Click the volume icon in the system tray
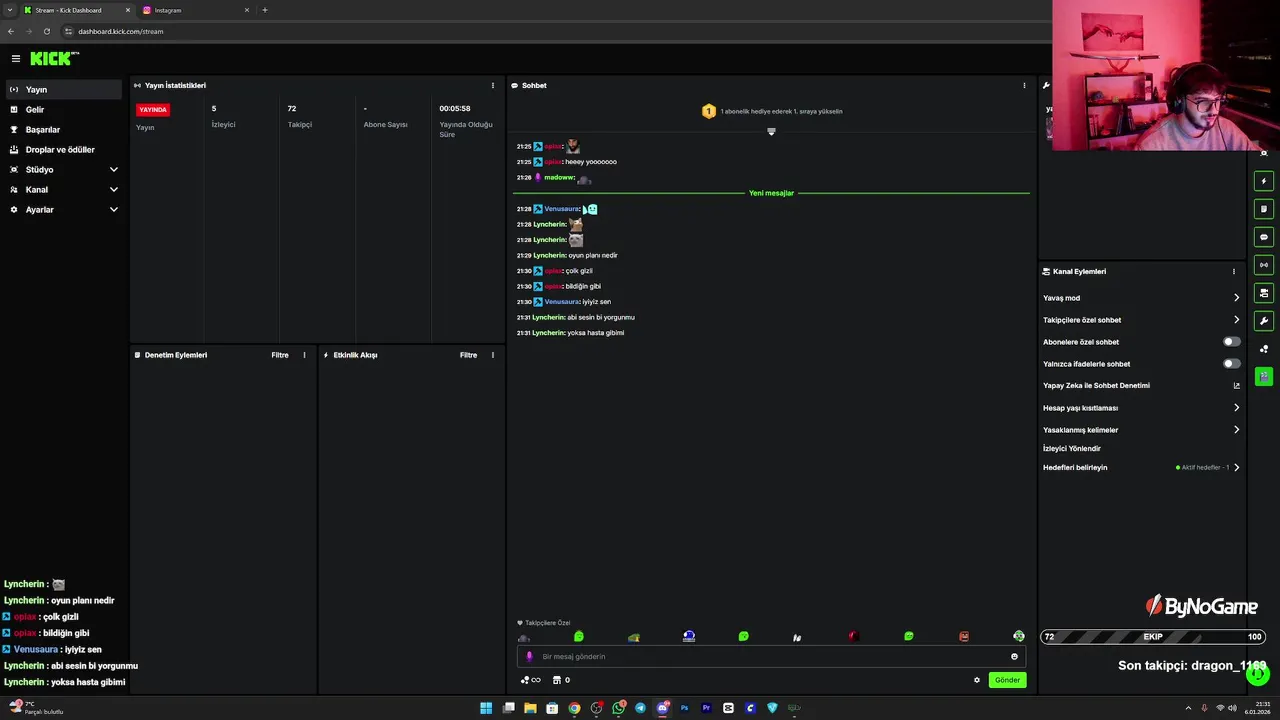Image resolution: width=1280 pixels, height=720 pixels. point(1231,708)
